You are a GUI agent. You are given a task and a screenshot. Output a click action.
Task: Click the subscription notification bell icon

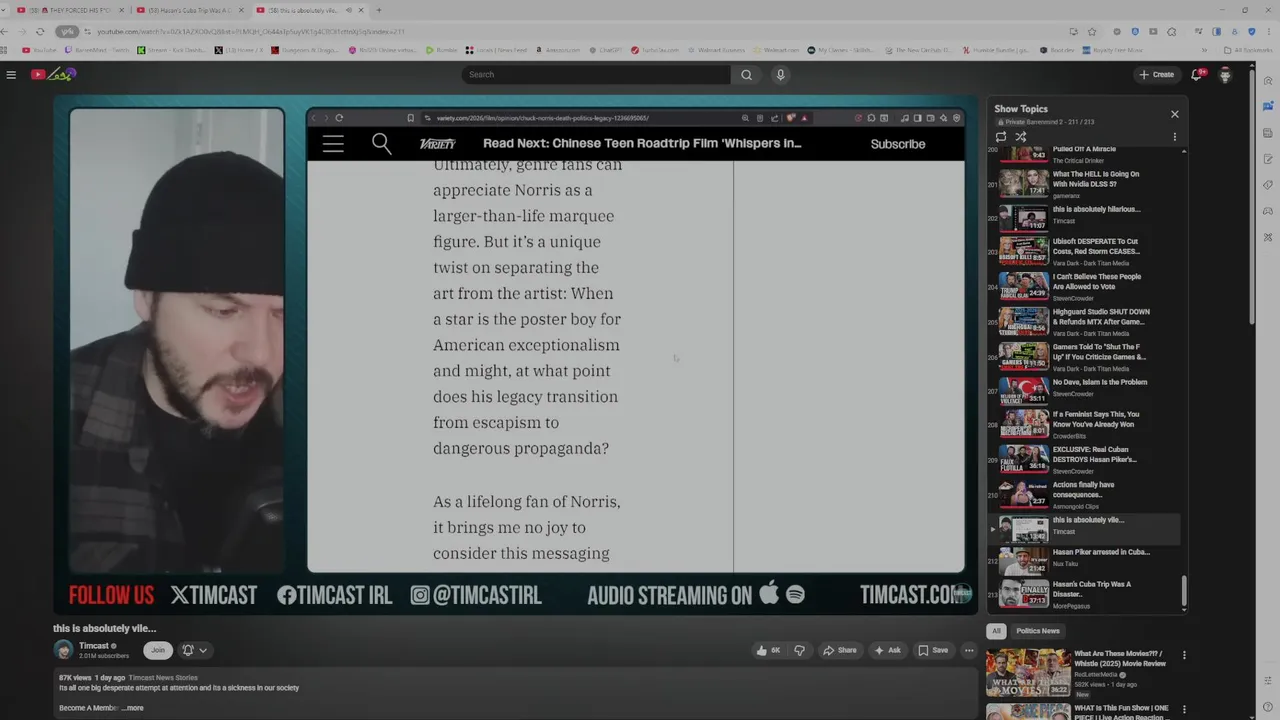[x=187, y=650]
